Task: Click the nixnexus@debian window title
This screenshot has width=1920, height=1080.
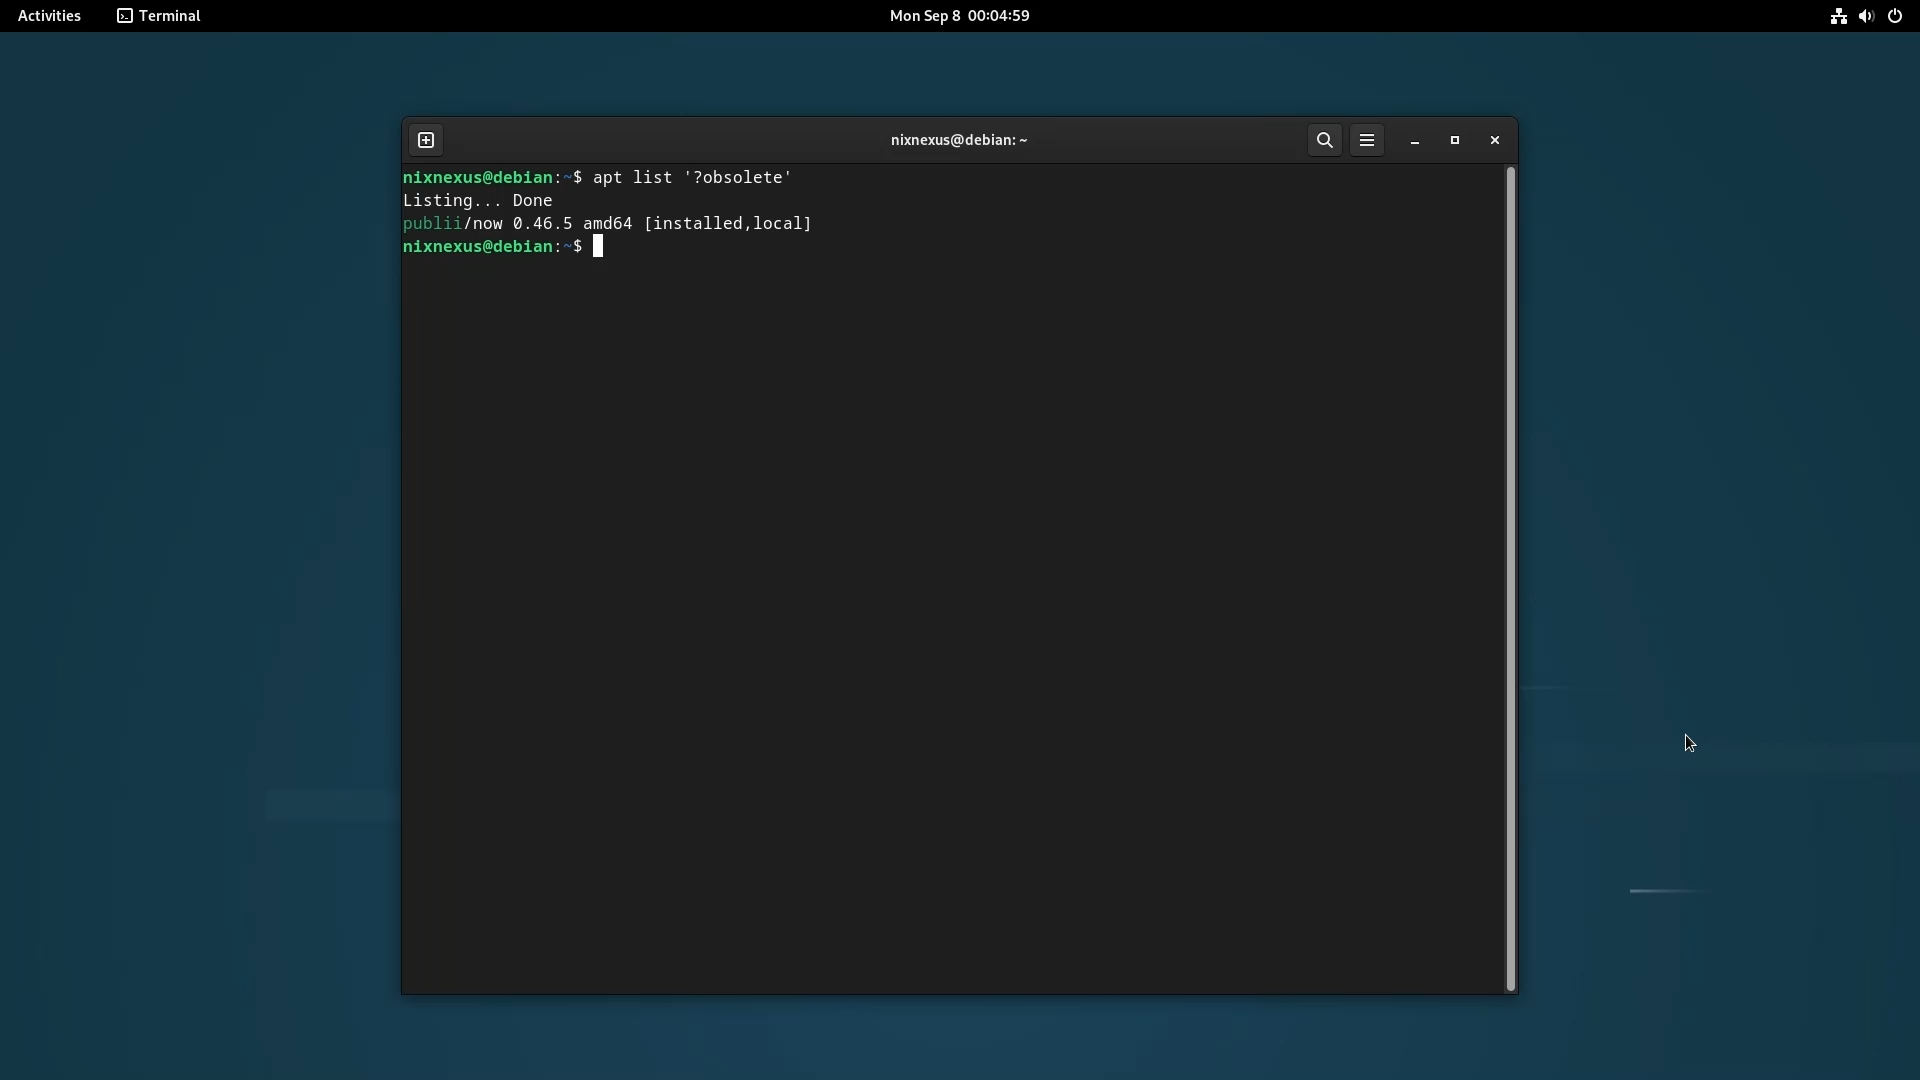Action: [x=958, y=140]
